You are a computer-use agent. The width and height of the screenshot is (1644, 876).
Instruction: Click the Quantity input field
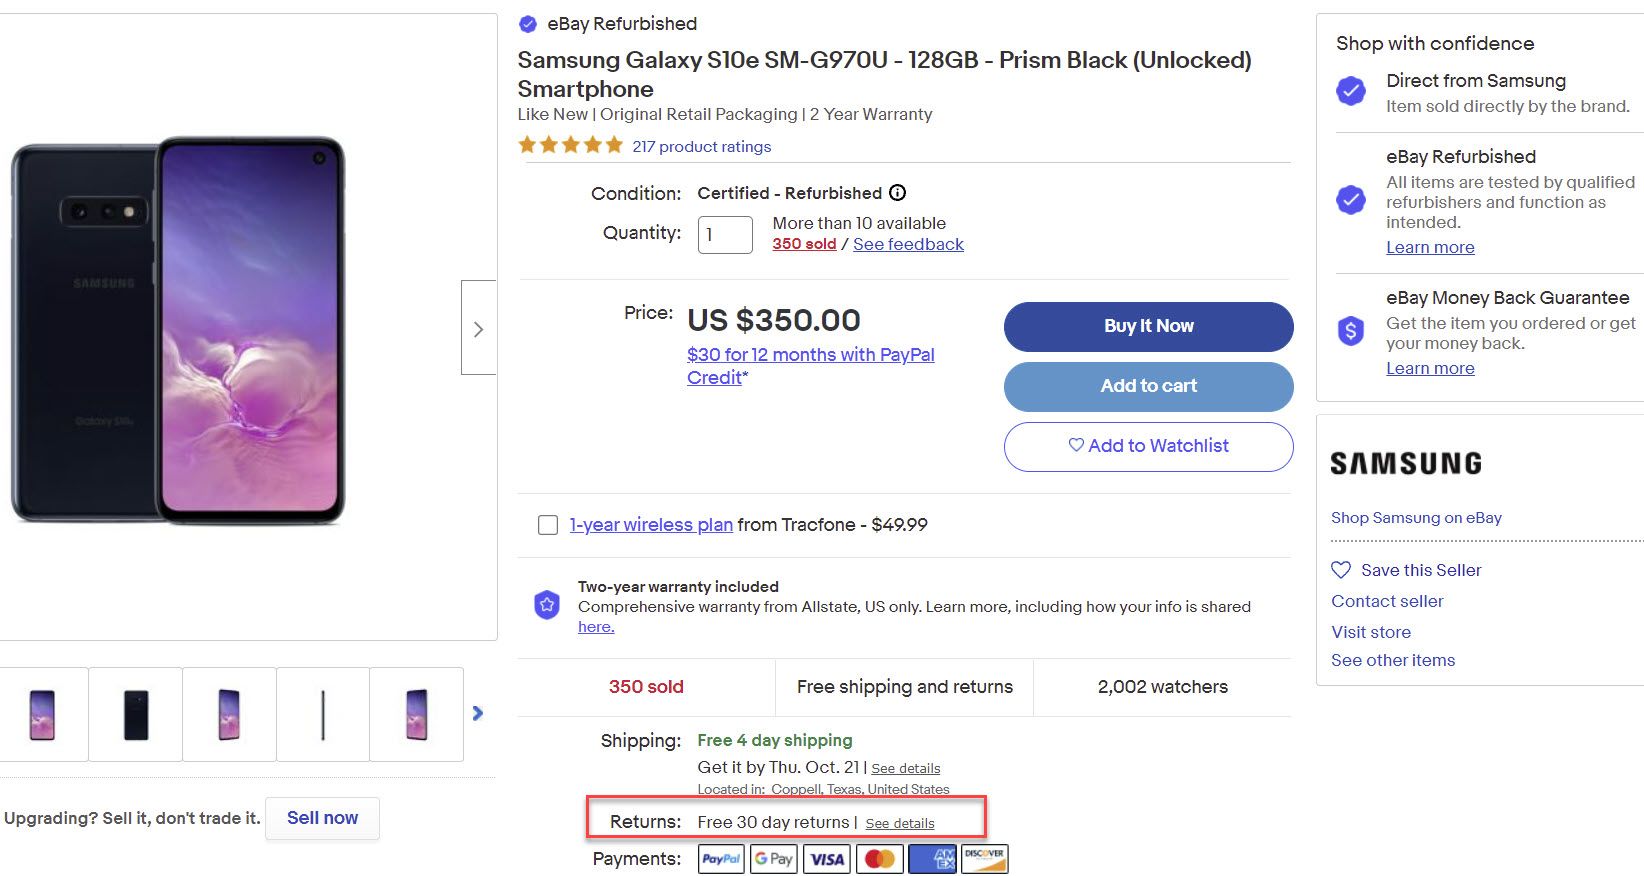(x=724, y=235)
